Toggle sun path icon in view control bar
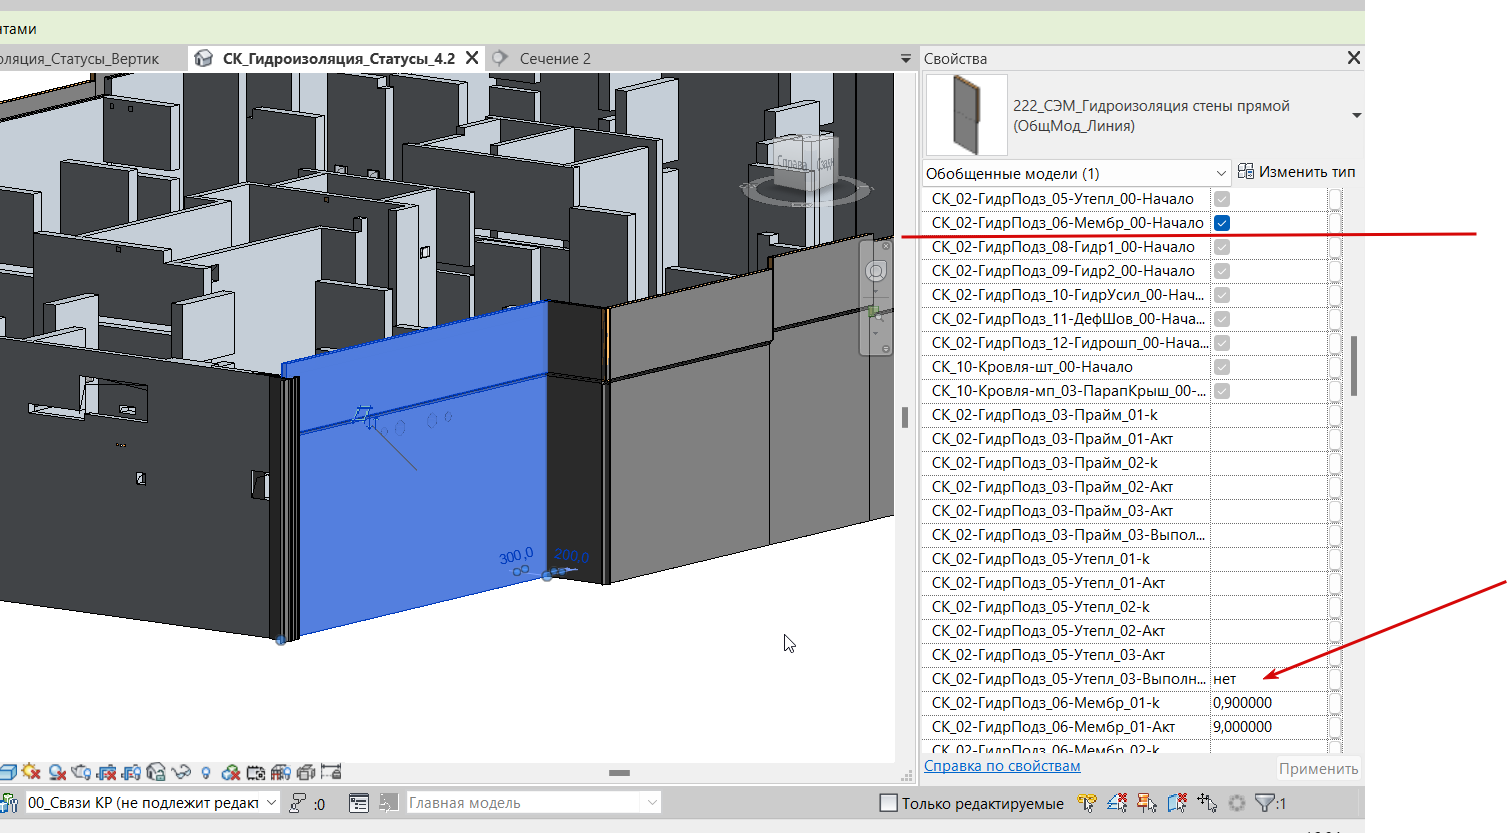 pyautogui.click(x=31, y=772)
